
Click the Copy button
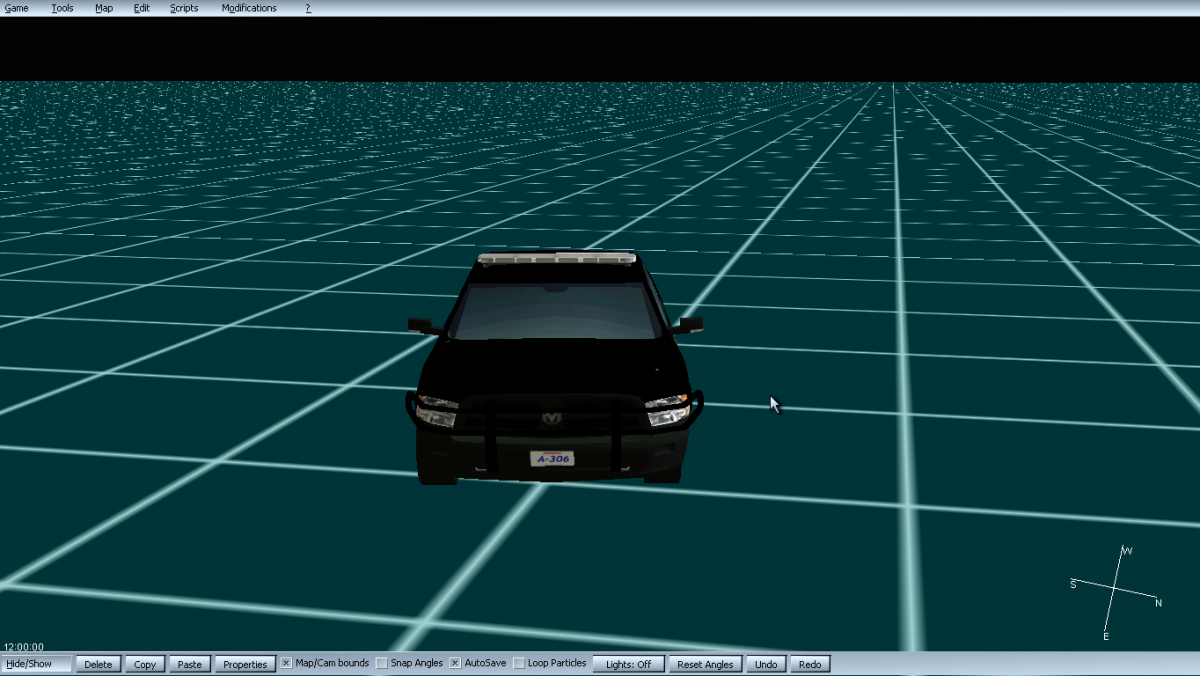pyautogui.click(x=145, y=664)
